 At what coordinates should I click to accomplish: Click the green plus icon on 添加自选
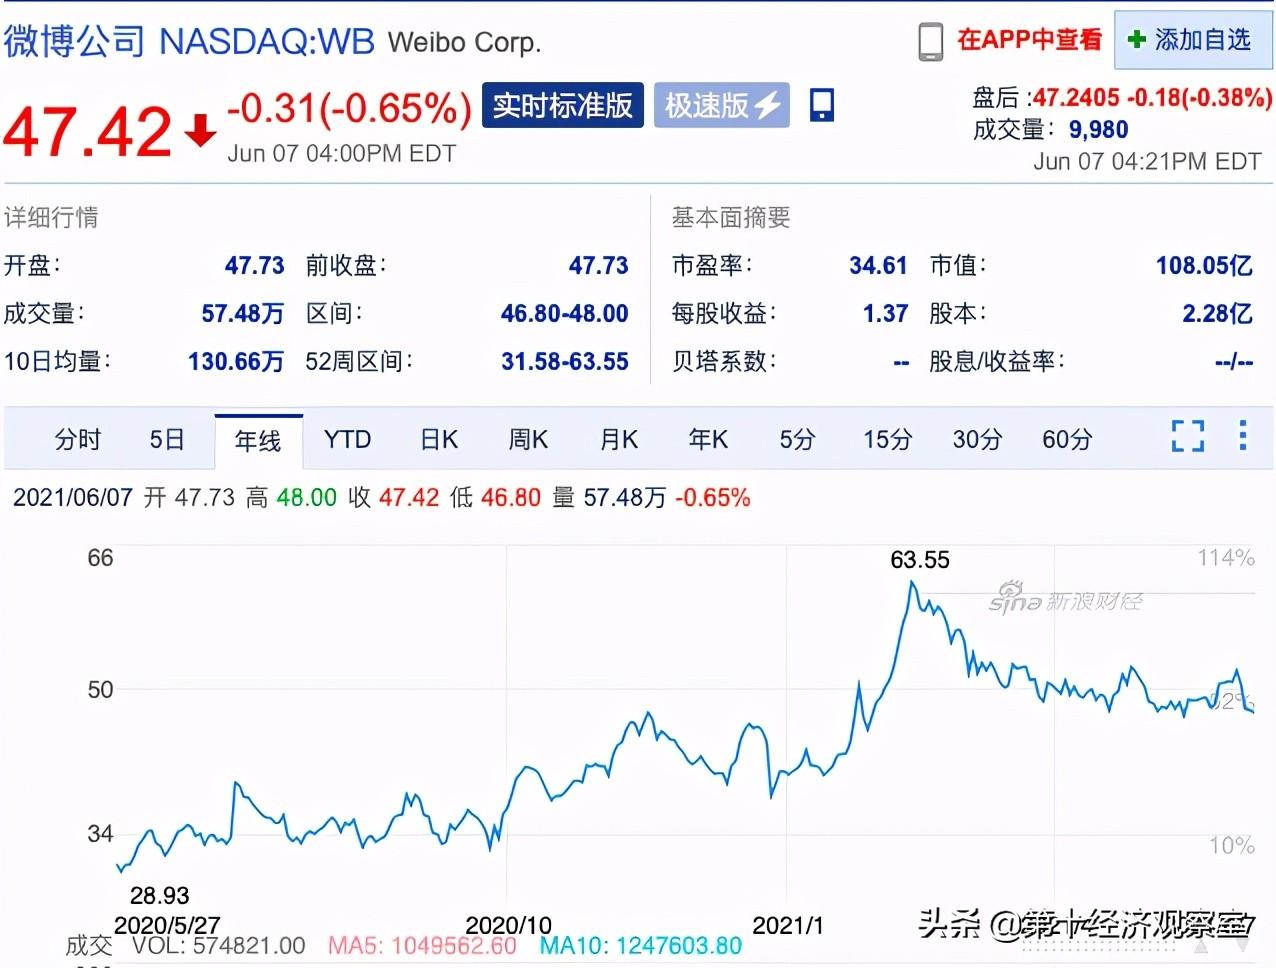(1135, 40)
